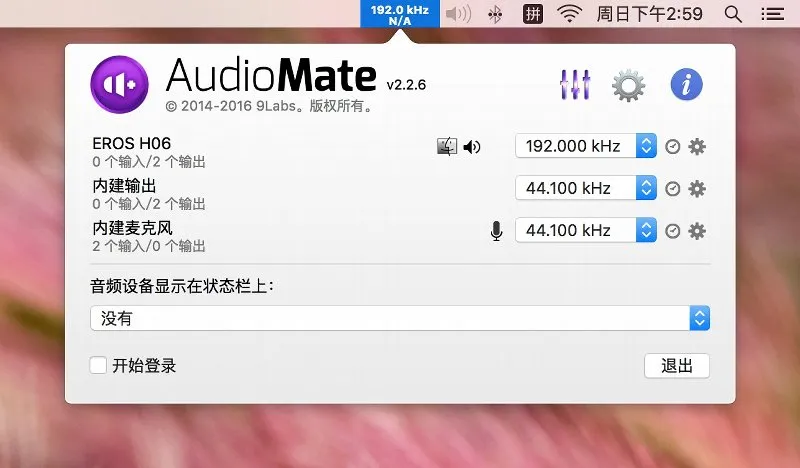Click 2 个输入/0 个输出 text
800x468 pixels.
click(x=149, y=246)
